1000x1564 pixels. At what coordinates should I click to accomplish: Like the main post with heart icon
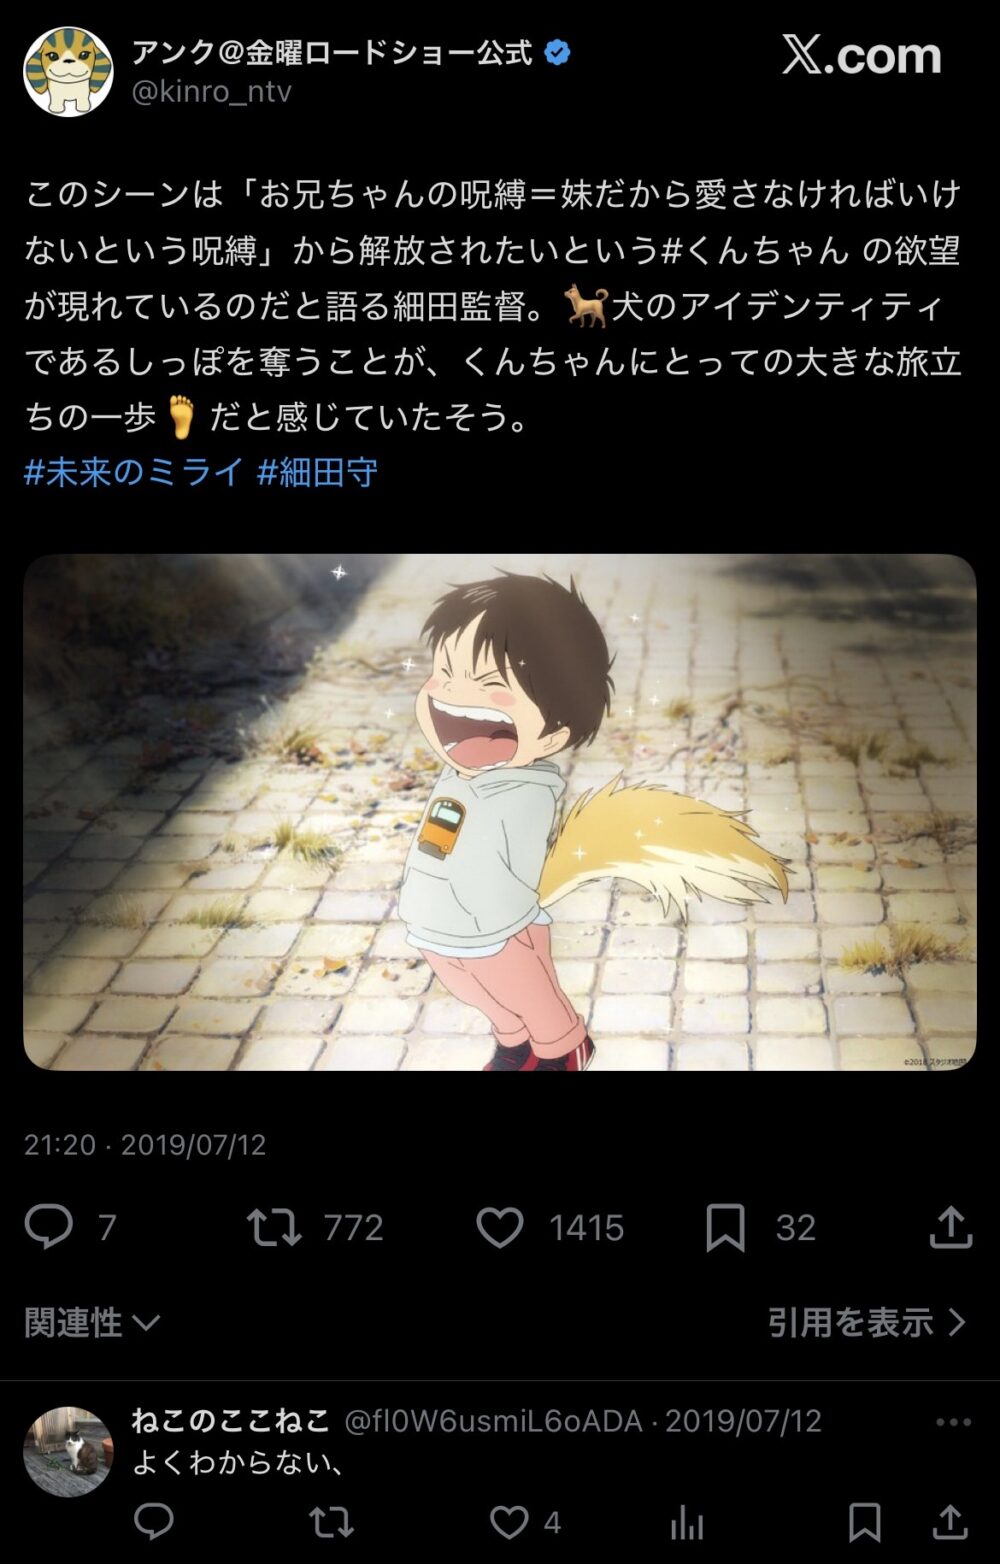coord(500,1227)
